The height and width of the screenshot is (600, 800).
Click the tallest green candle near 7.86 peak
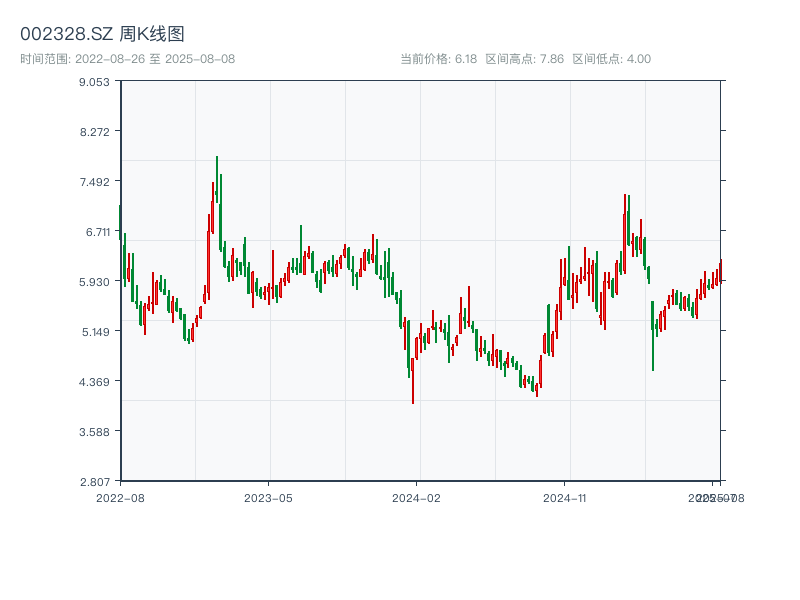(216, 190)
